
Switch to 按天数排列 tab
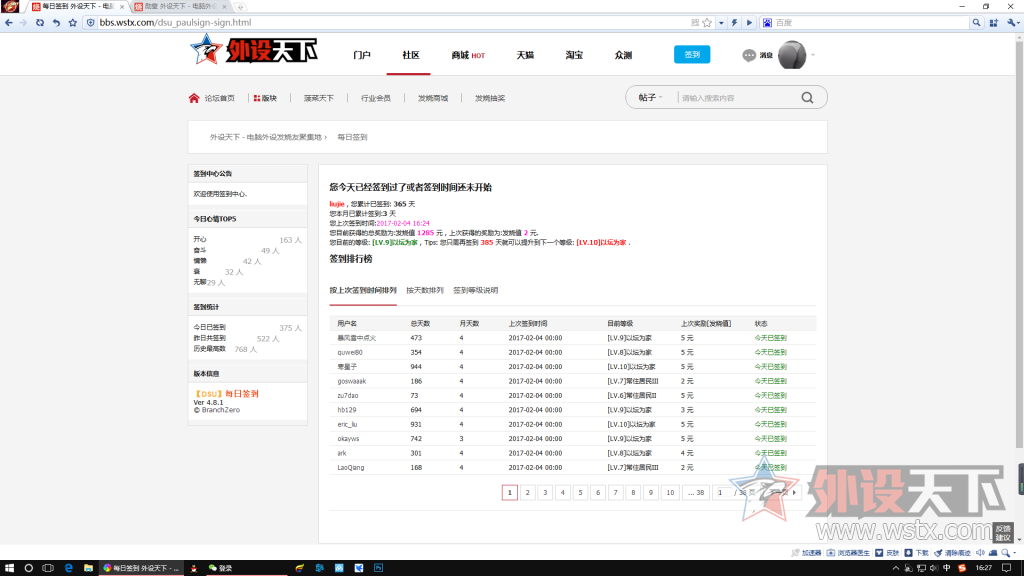click(x=424, y=290)
